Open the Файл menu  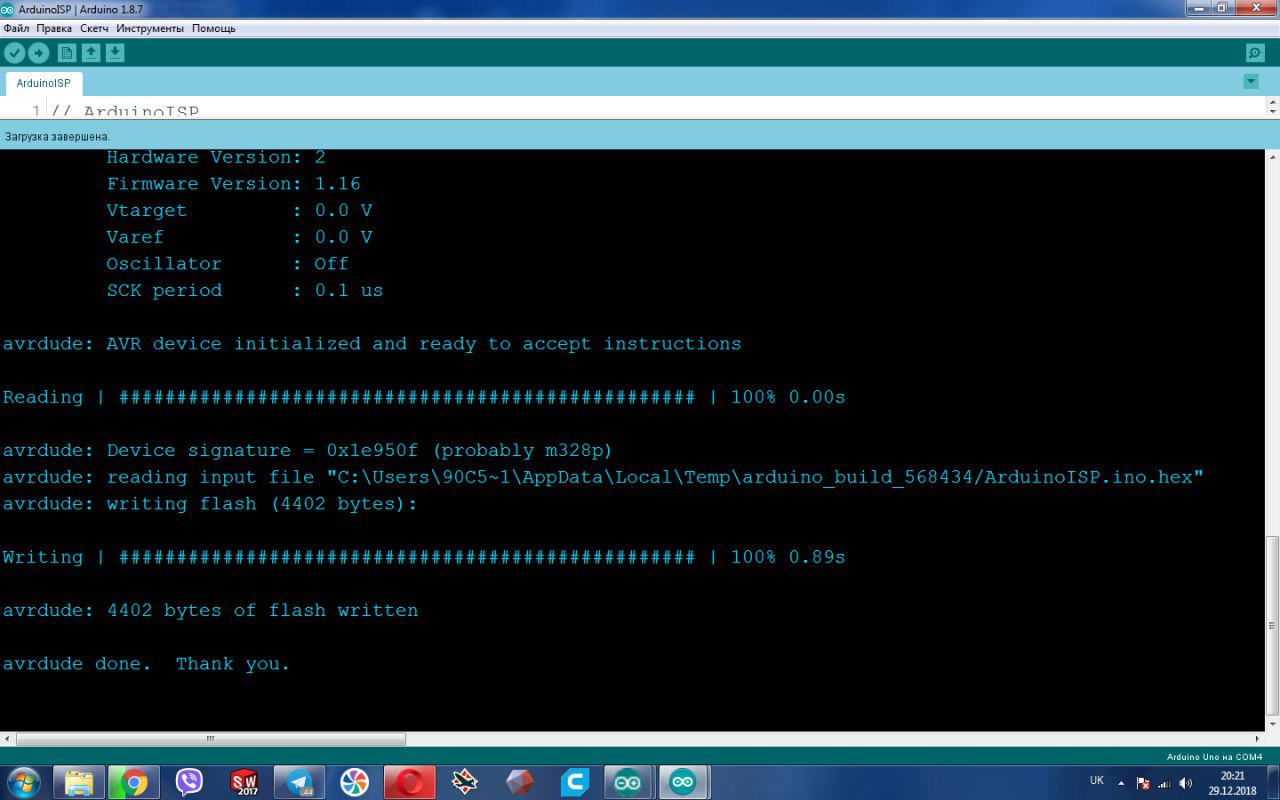tap(16, 28)
